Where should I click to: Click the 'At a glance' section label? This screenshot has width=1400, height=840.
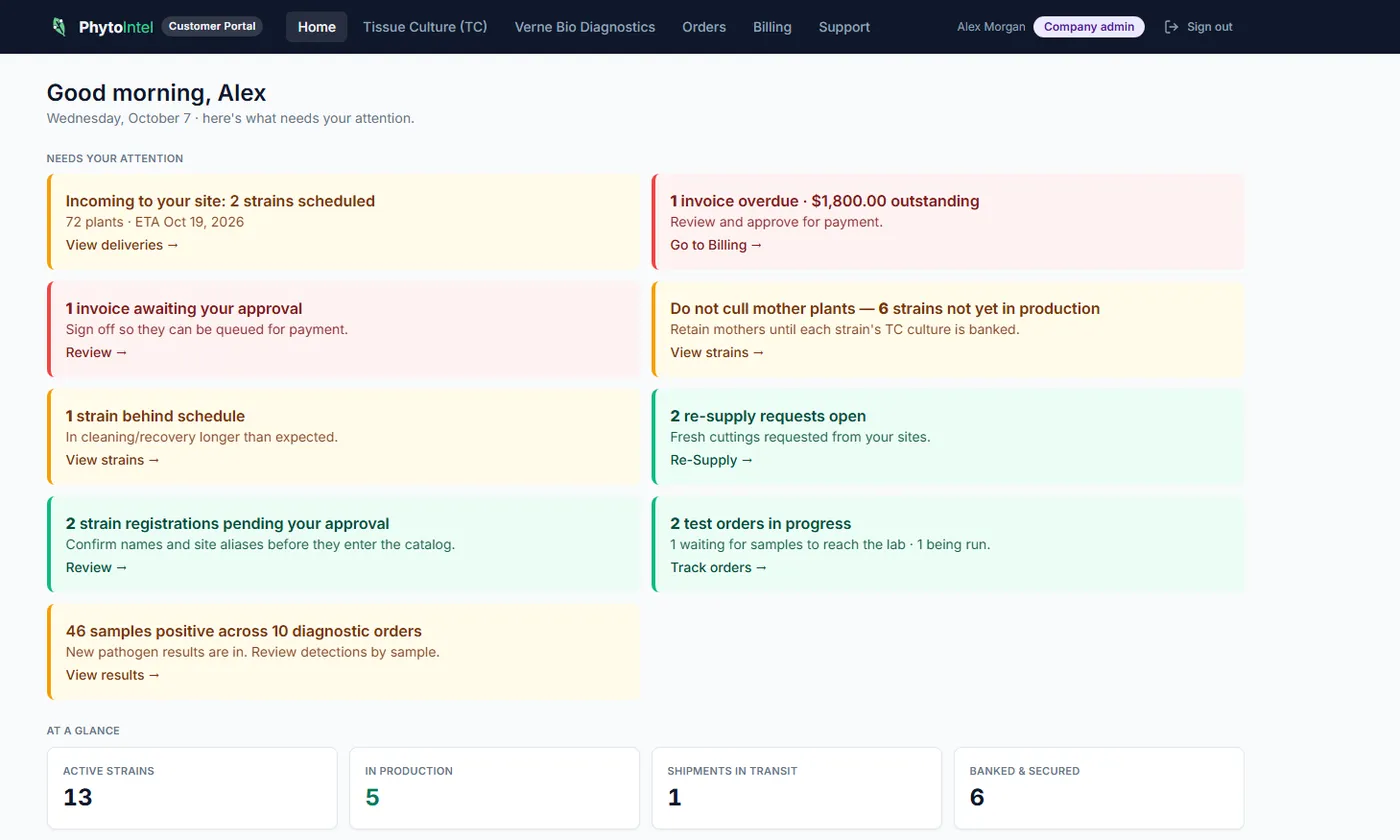tap(83, 731)
